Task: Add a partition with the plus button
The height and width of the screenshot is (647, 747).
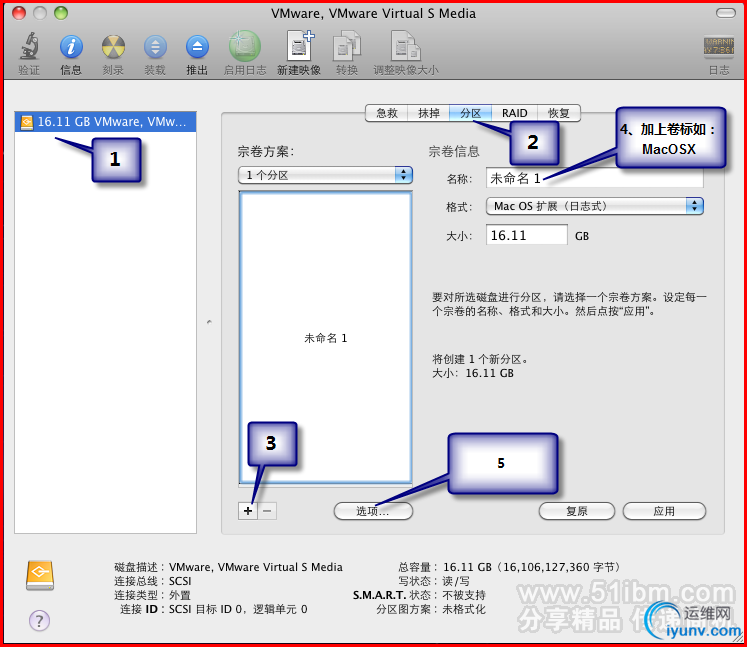Action: (x=248, y=511)
